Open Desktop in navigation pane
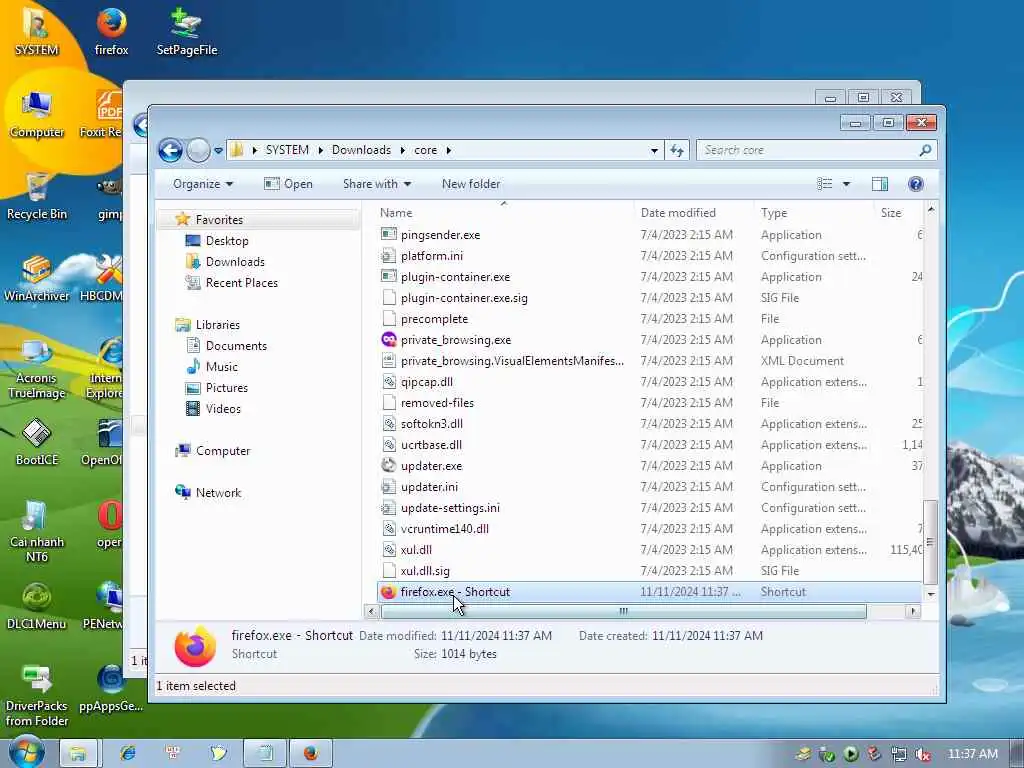The height and width of the screenshot is (768, 1024). 227,241
